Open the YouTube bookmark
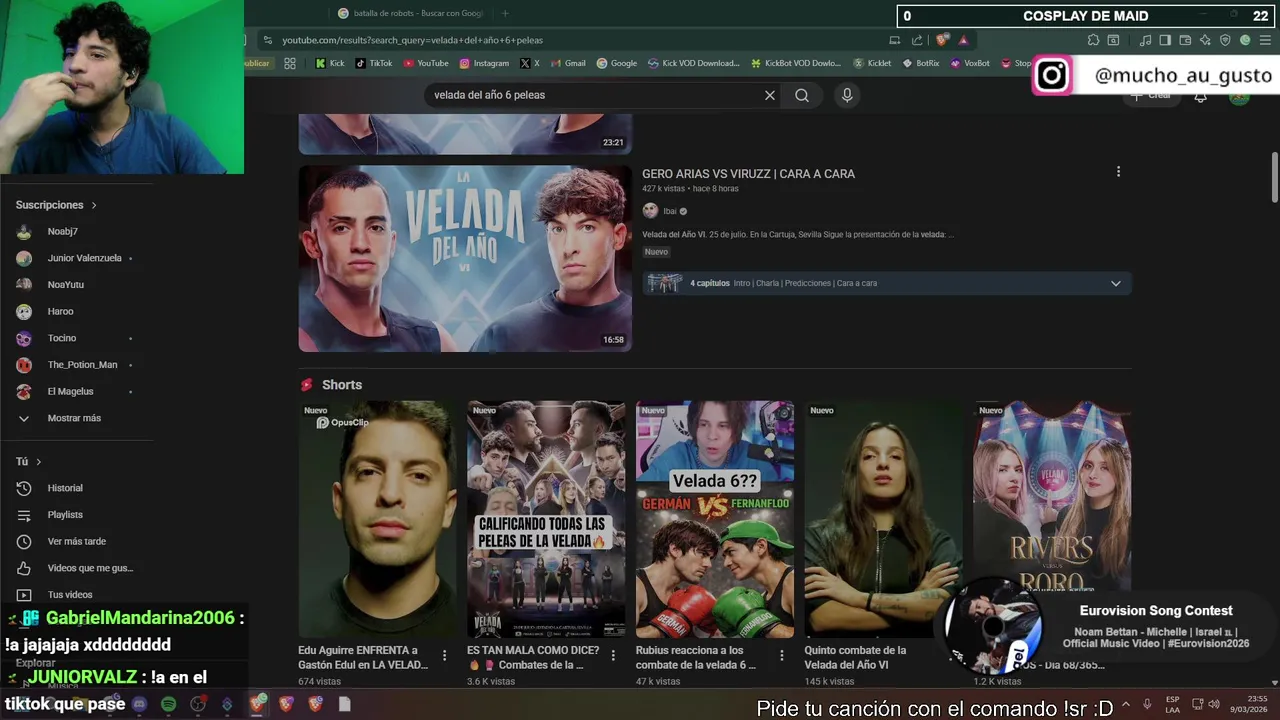The width and height of the screenshot is (1280, 720). click(x=426, y=63)
